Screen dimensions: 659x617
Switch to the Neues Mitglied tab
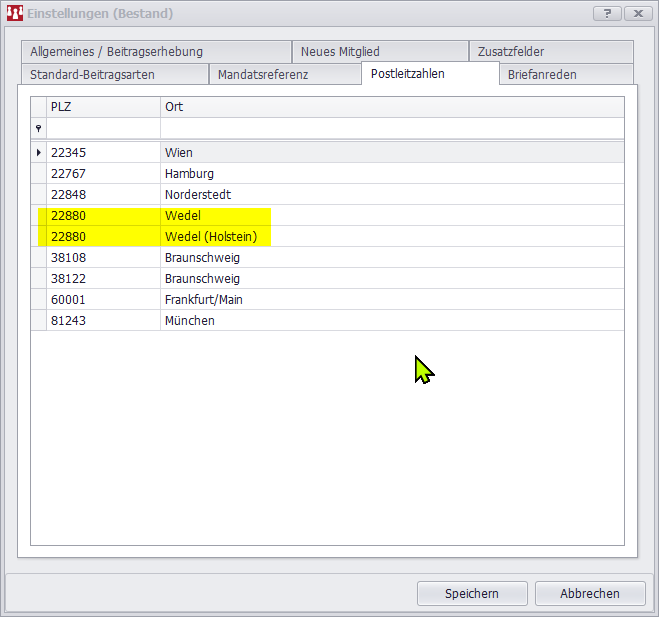(x=340, y=52)
